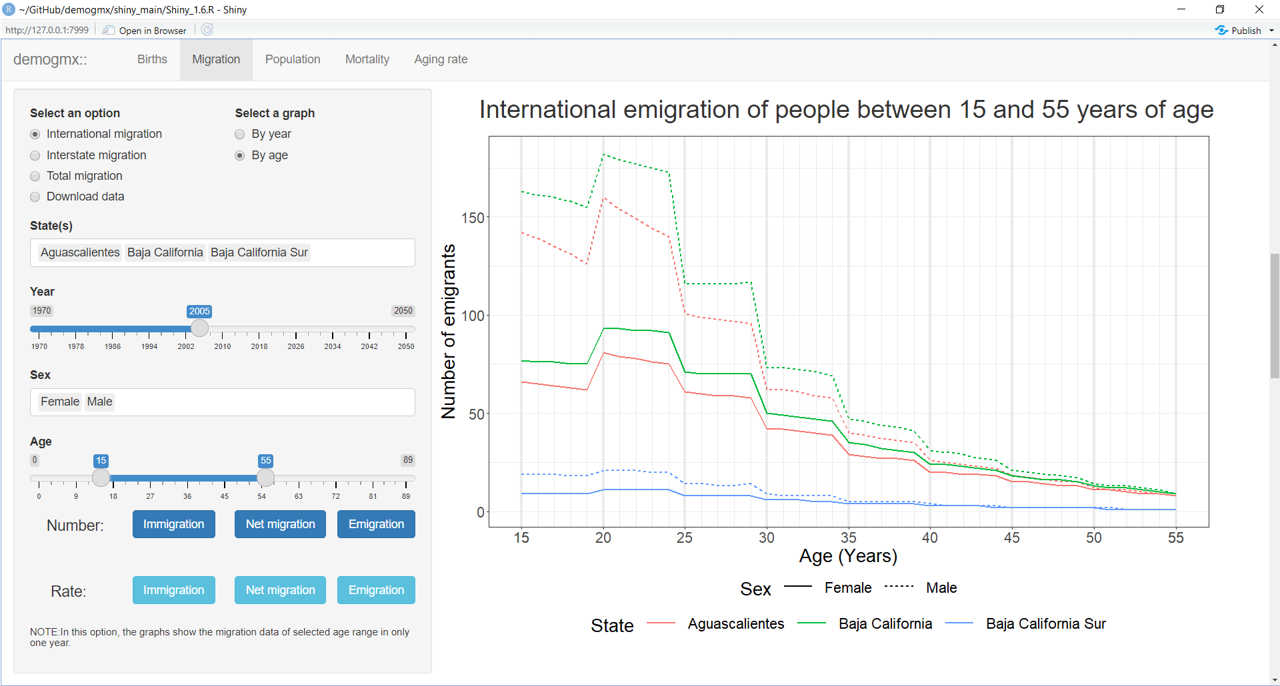
Task: Click the light blue Rate Net migration button
Action: click(x=280, y=590)
